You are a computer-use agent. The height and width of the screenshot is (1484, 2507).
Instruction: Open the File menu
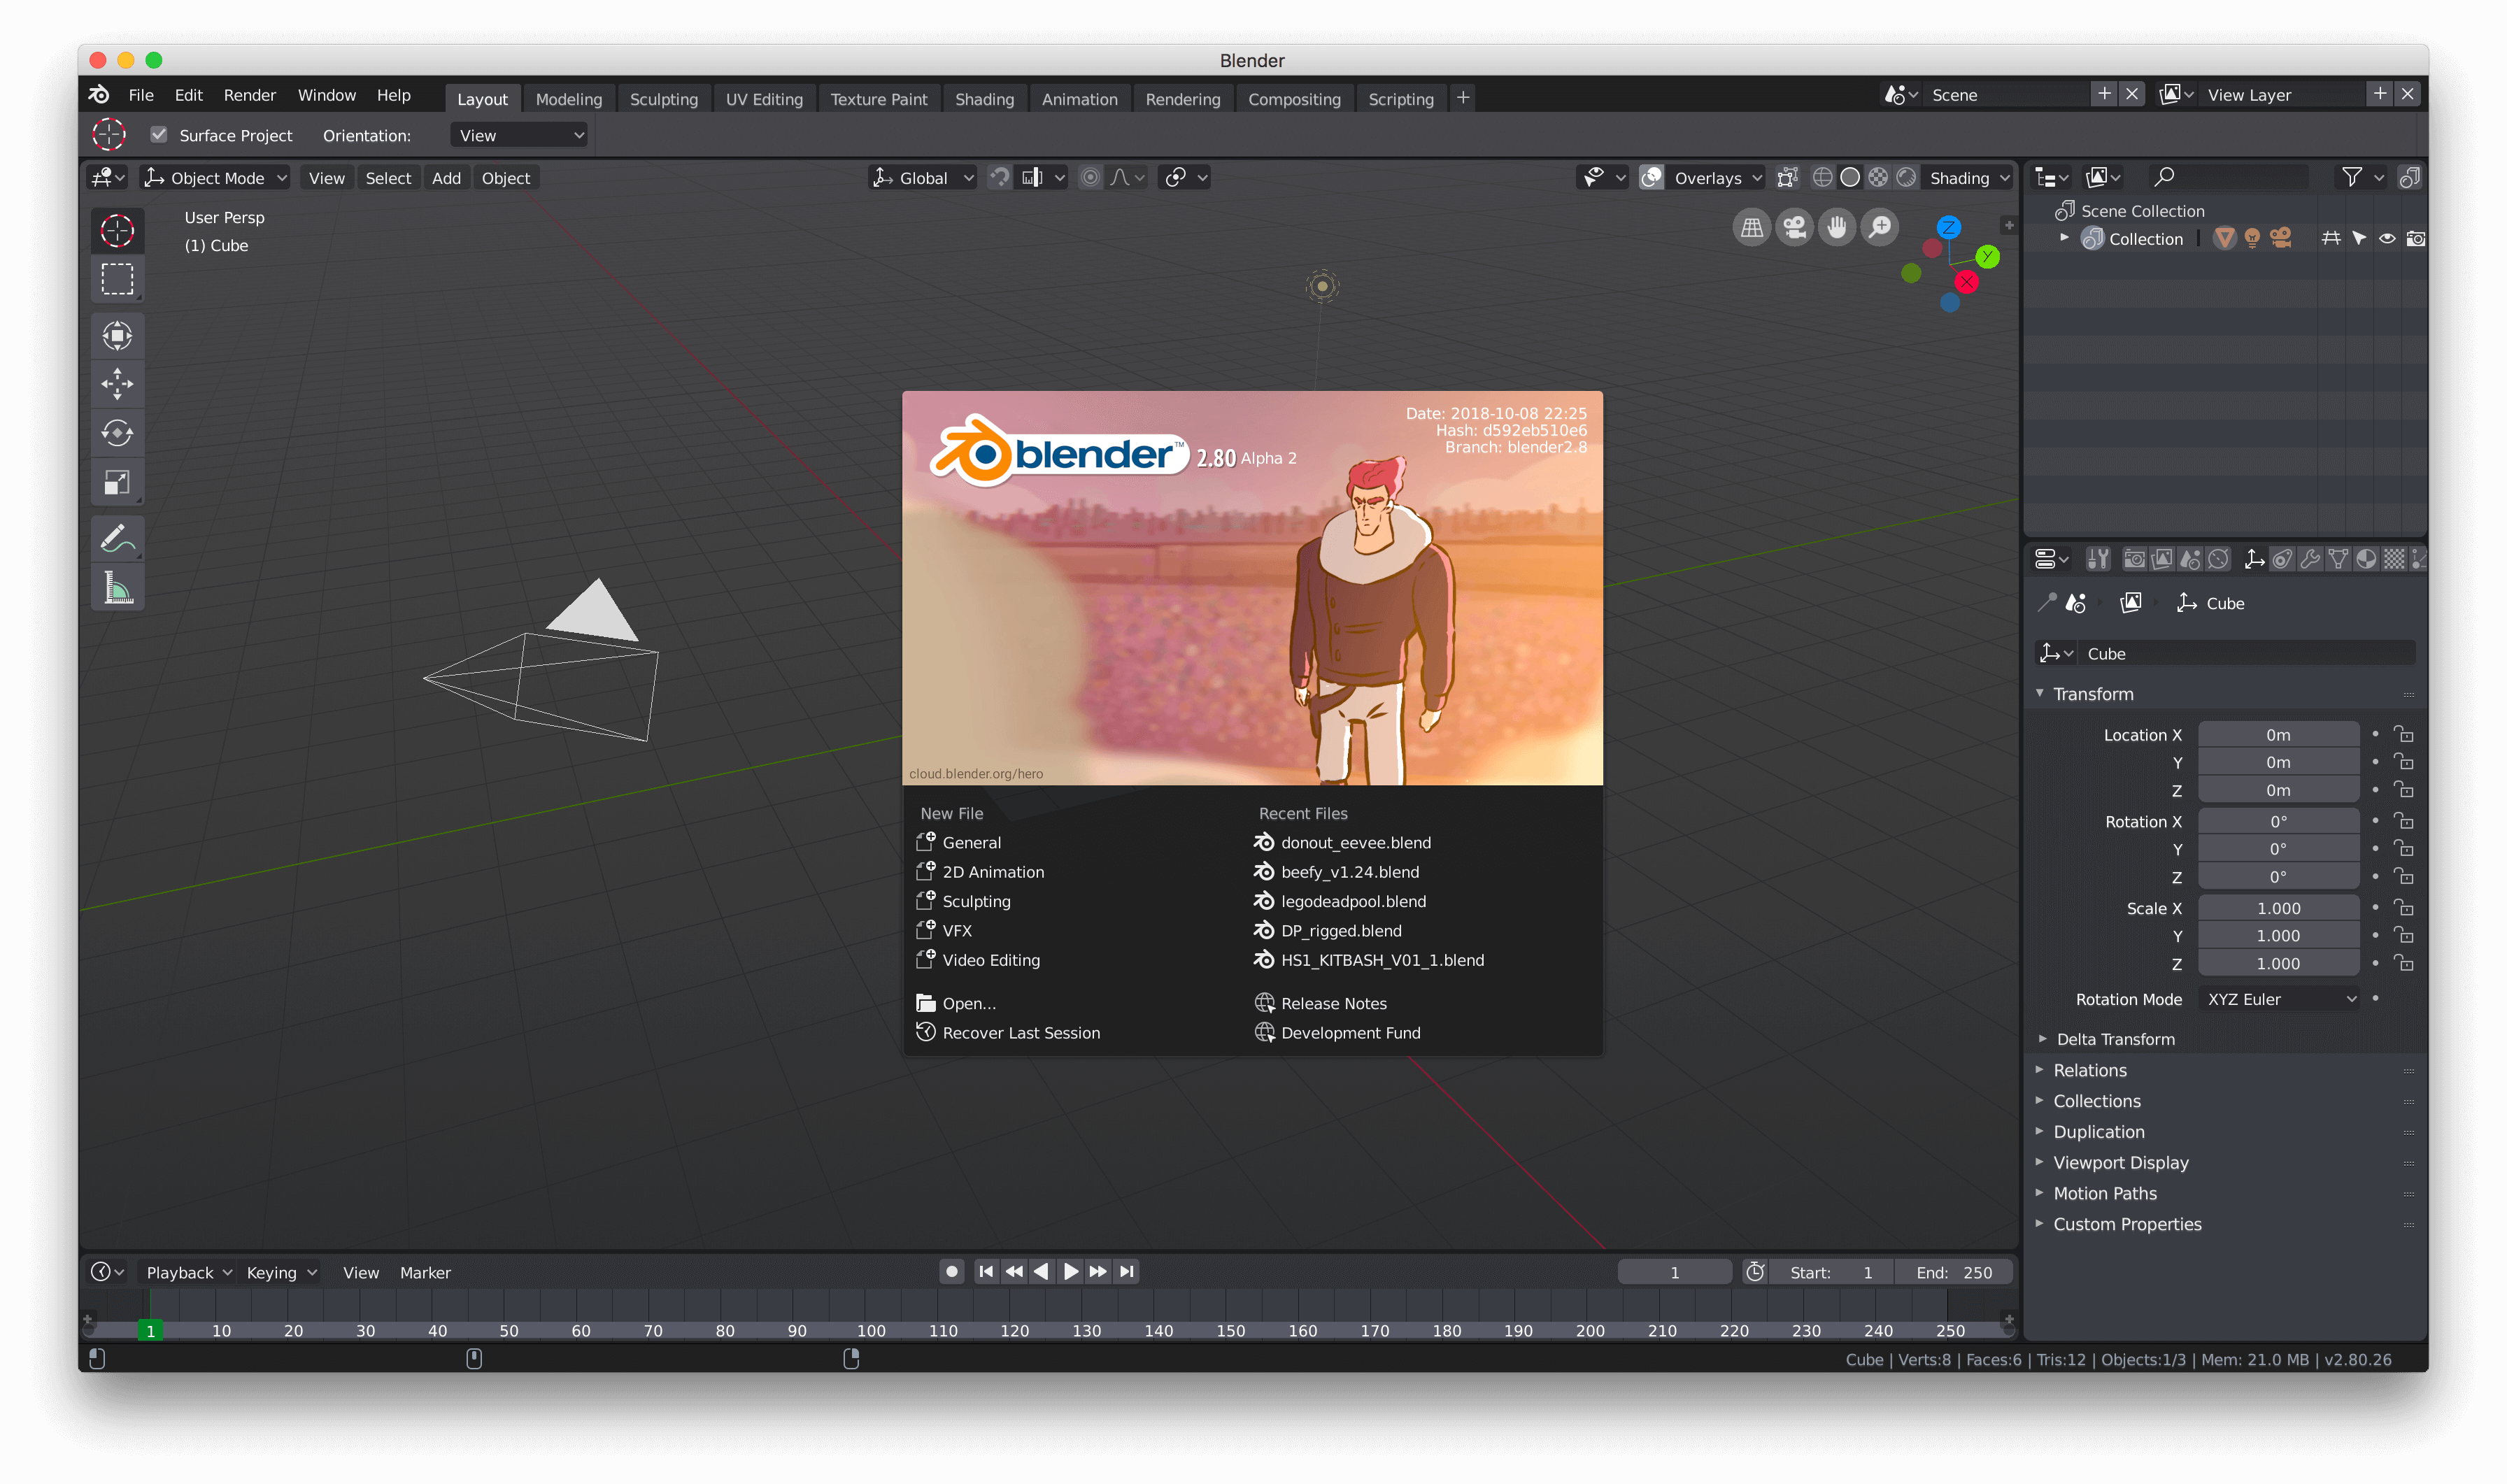141,95
